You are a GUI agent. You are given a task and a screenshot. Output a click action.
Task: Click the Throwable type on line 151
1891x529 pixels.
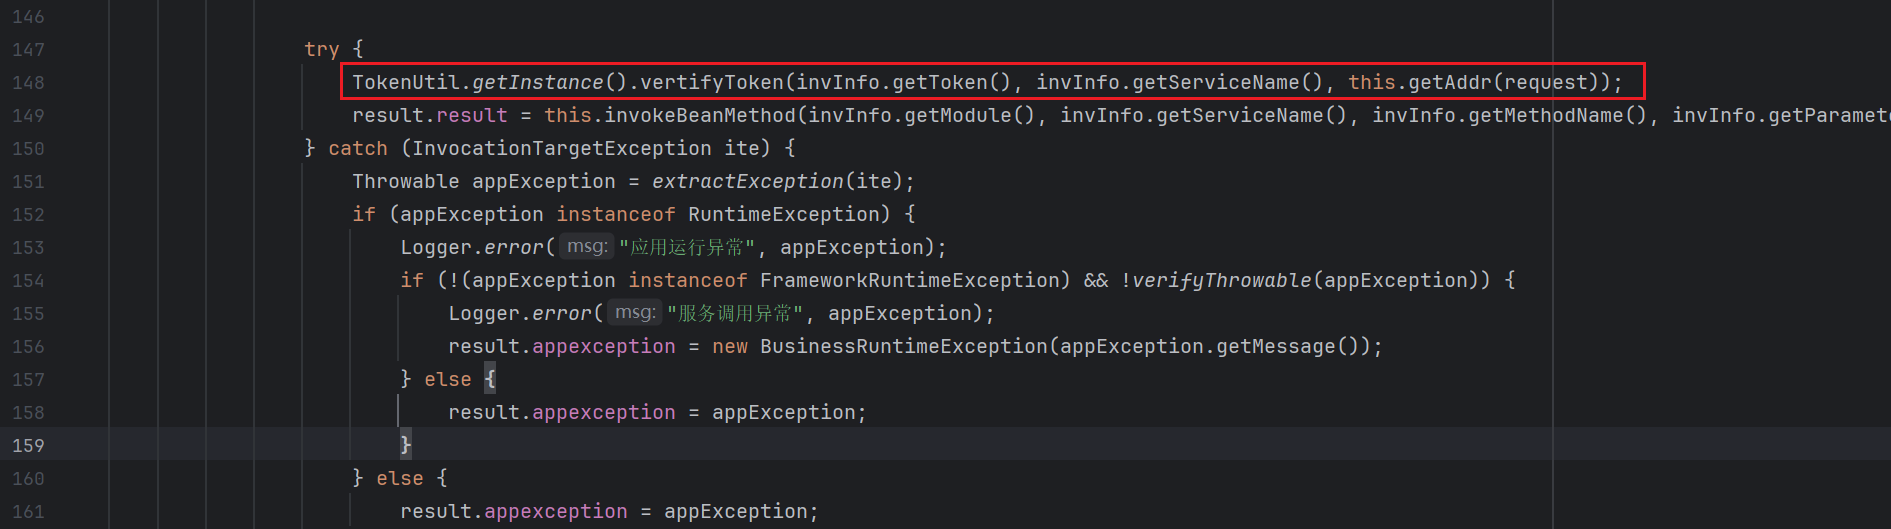point(405,182)
